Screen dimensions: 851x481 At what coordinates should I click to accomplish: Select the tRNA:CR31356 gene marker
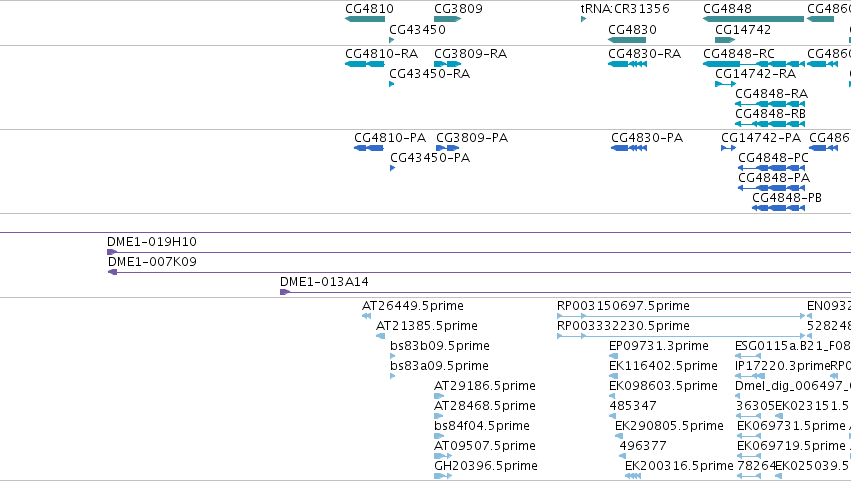coord(583,19)
